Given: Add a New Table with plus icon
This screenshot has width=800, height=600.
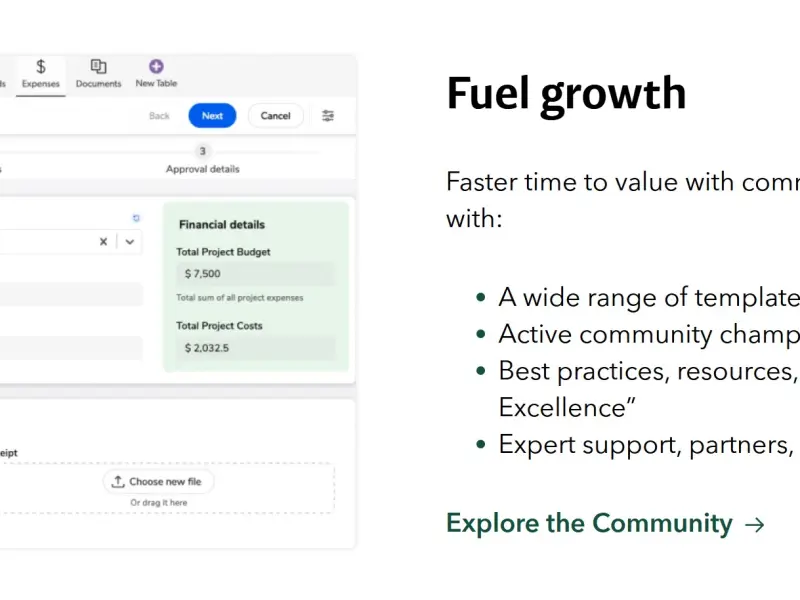Looking at the screenshot, I should coord(156,66).
